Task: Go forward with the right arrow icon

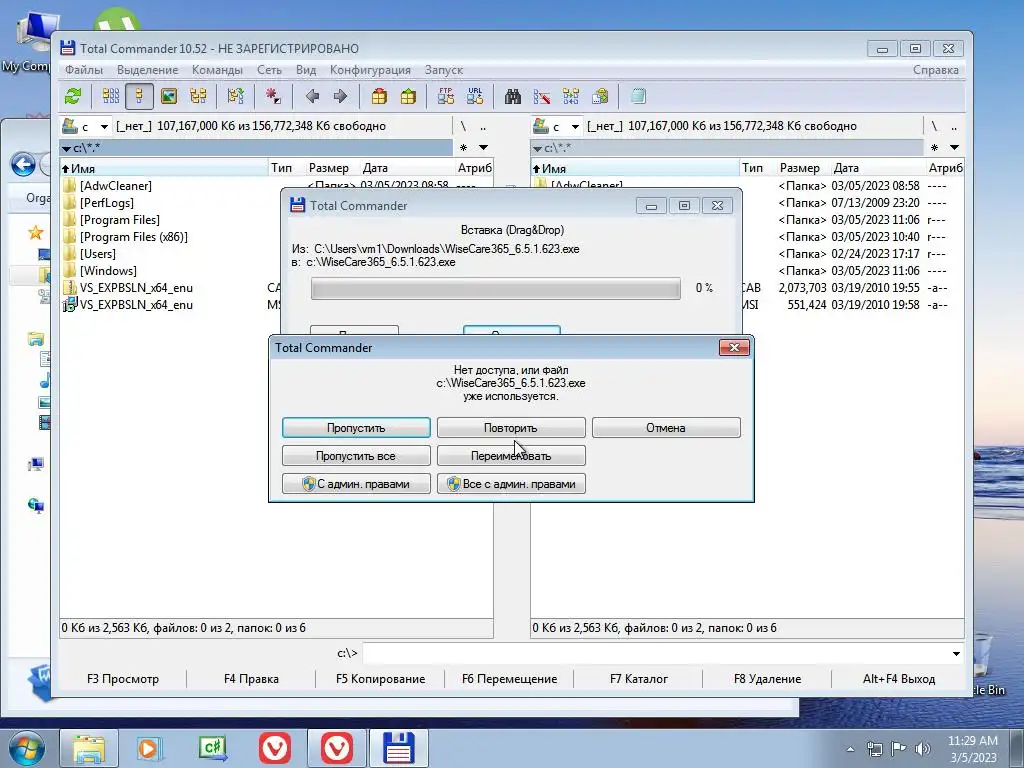Action: pos(340,97)
